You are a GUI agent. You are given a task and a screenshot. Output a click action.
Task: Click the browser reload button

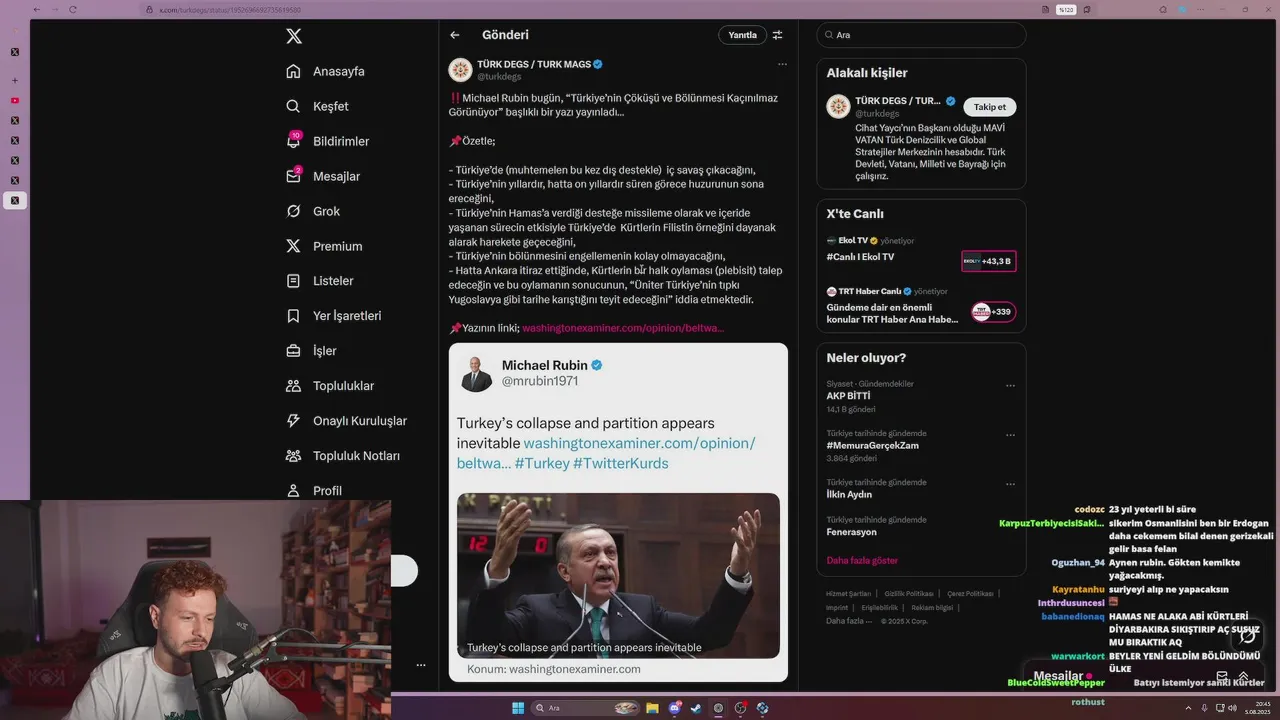pos(73,9)
